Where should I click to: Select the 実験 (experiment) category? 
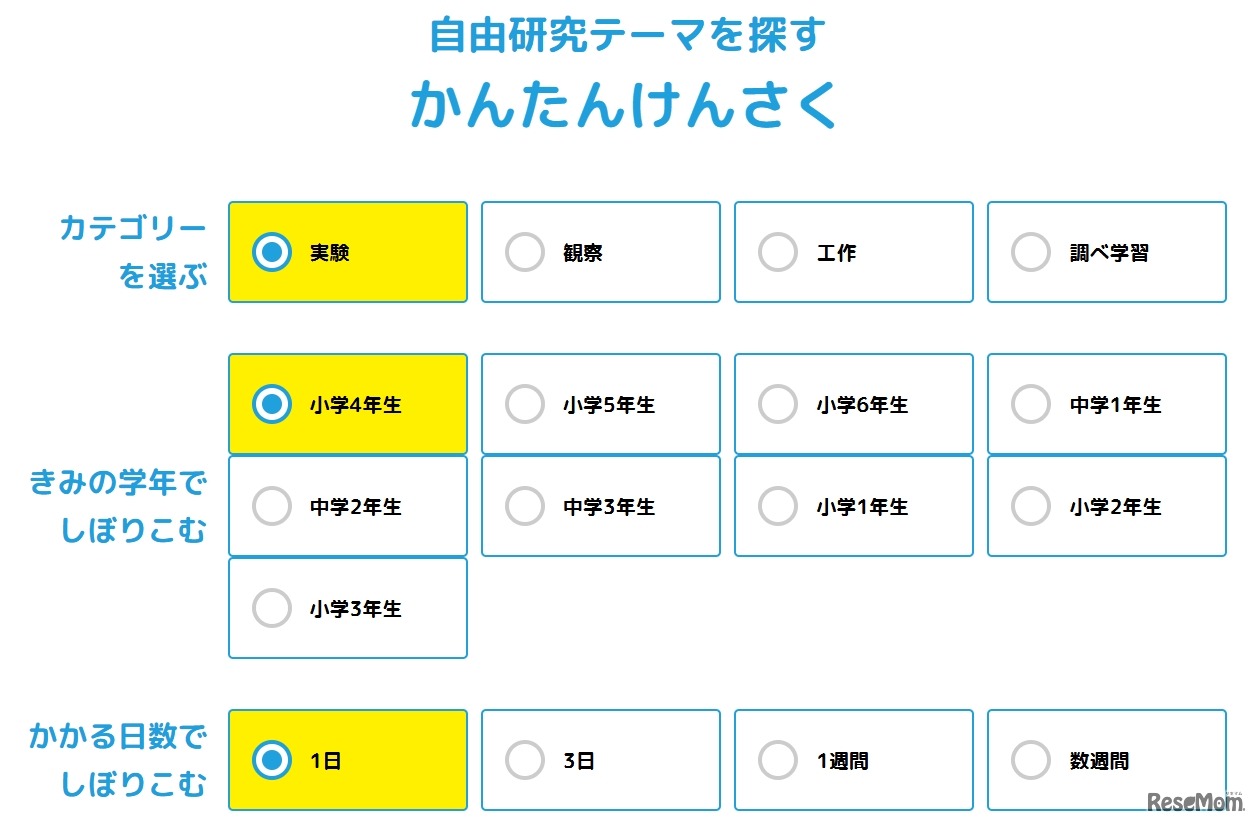tap(347, 252)
